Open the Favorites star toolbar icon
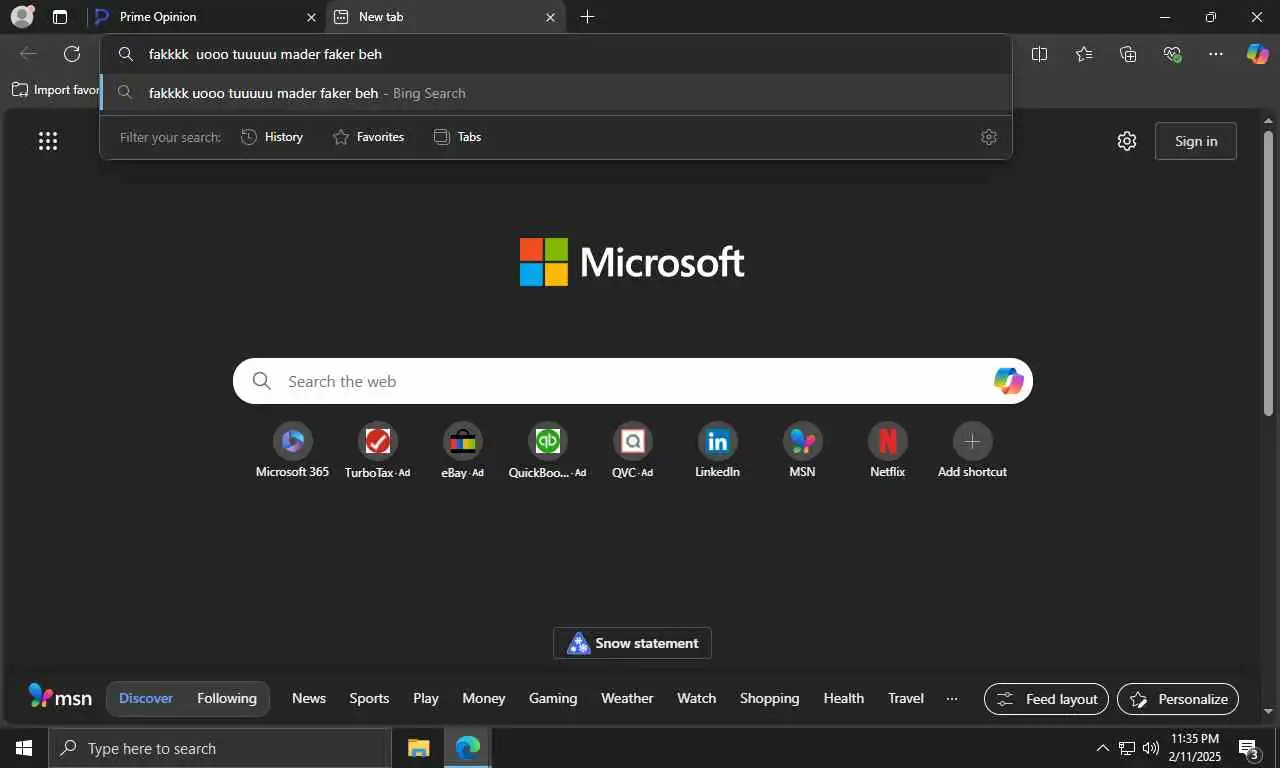 (1084, 54)
